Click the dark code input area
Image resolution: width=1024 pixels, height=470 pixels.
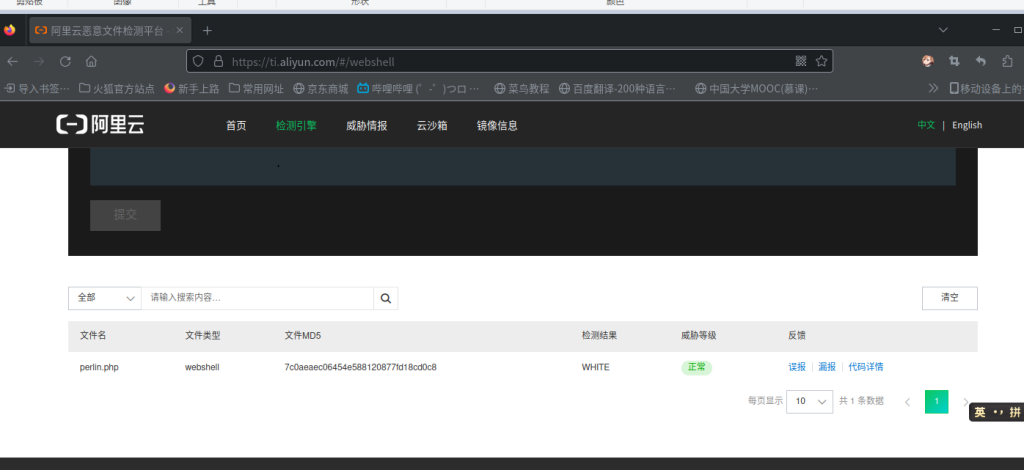tap(522, 166)
